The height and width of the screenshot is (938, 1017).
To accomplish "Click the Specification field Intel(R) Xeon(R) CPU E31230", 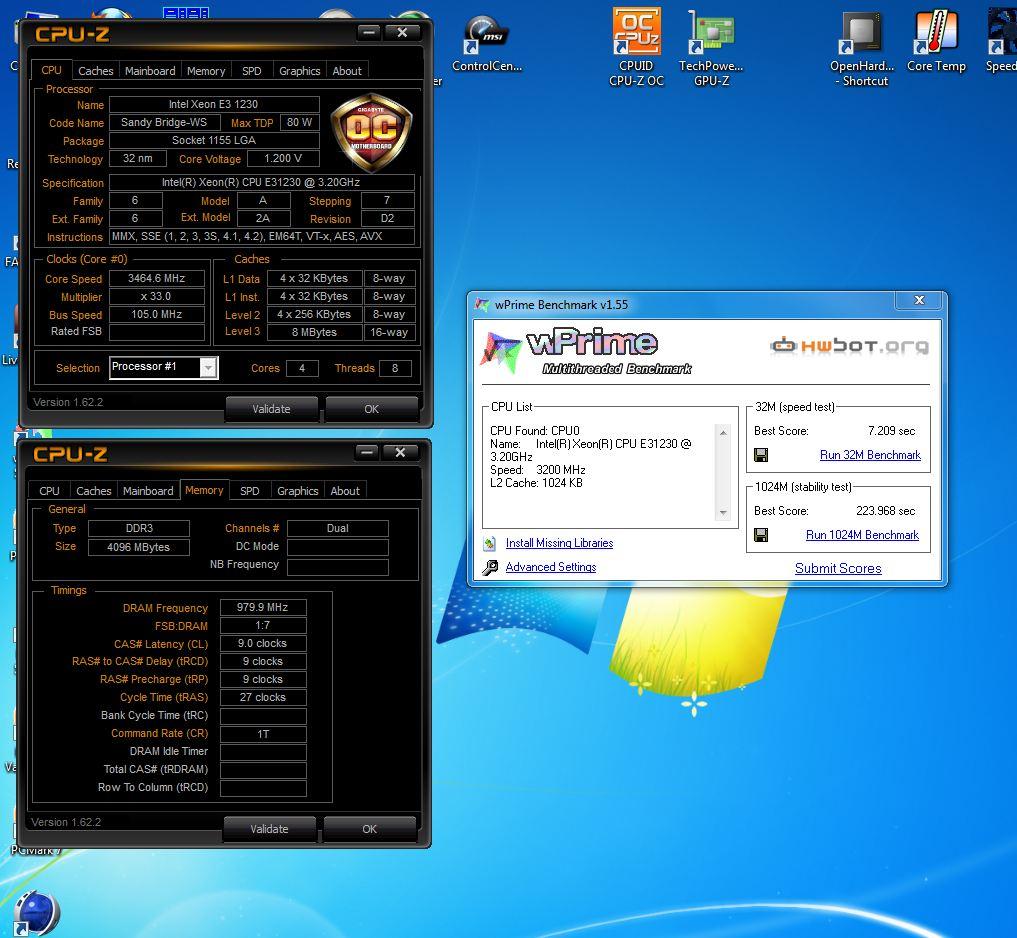I will pyautogui.click(x=262, y=182).
